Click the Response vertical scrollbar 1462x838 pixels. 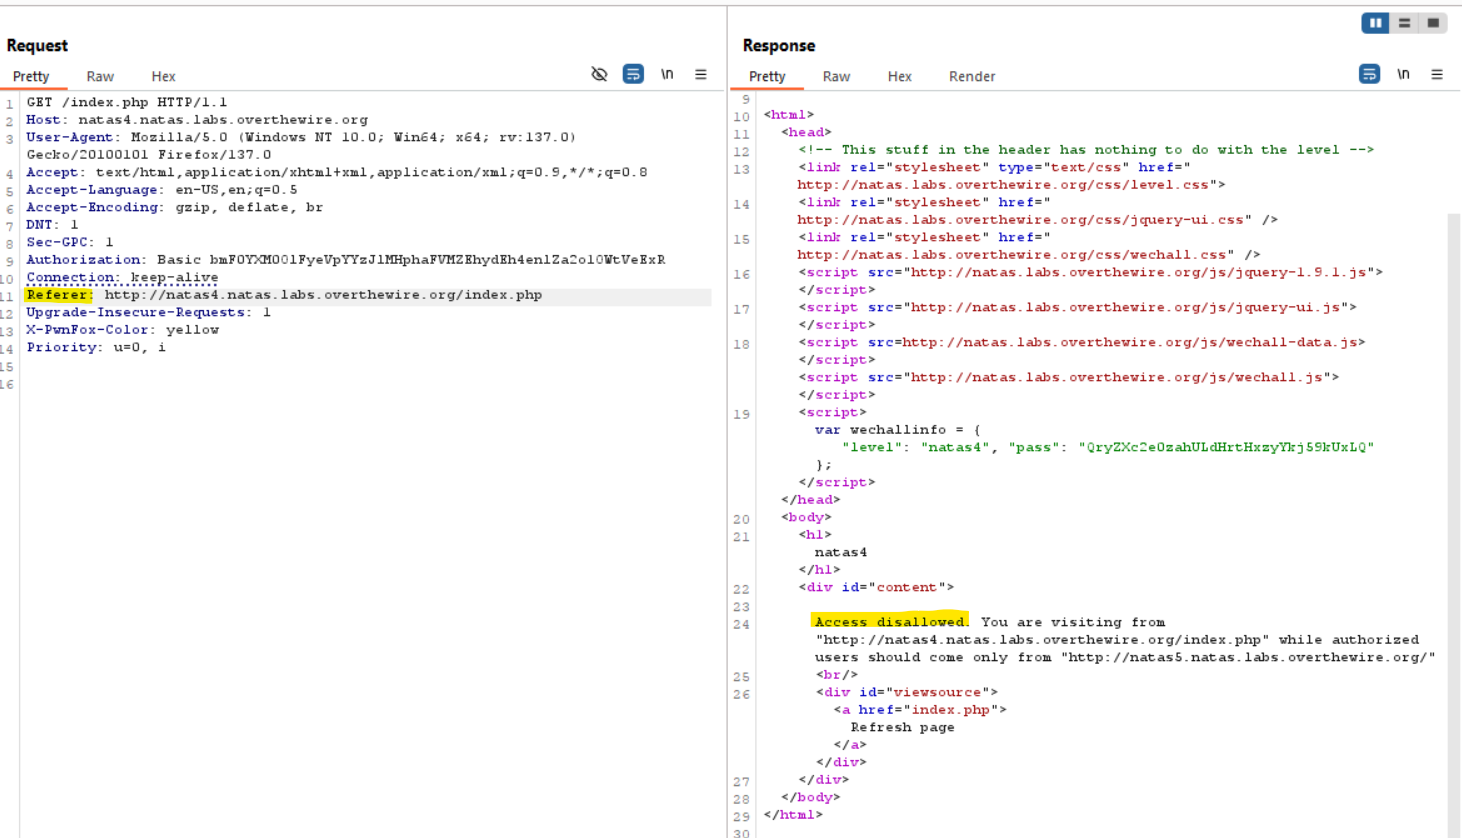point(1454,525)
